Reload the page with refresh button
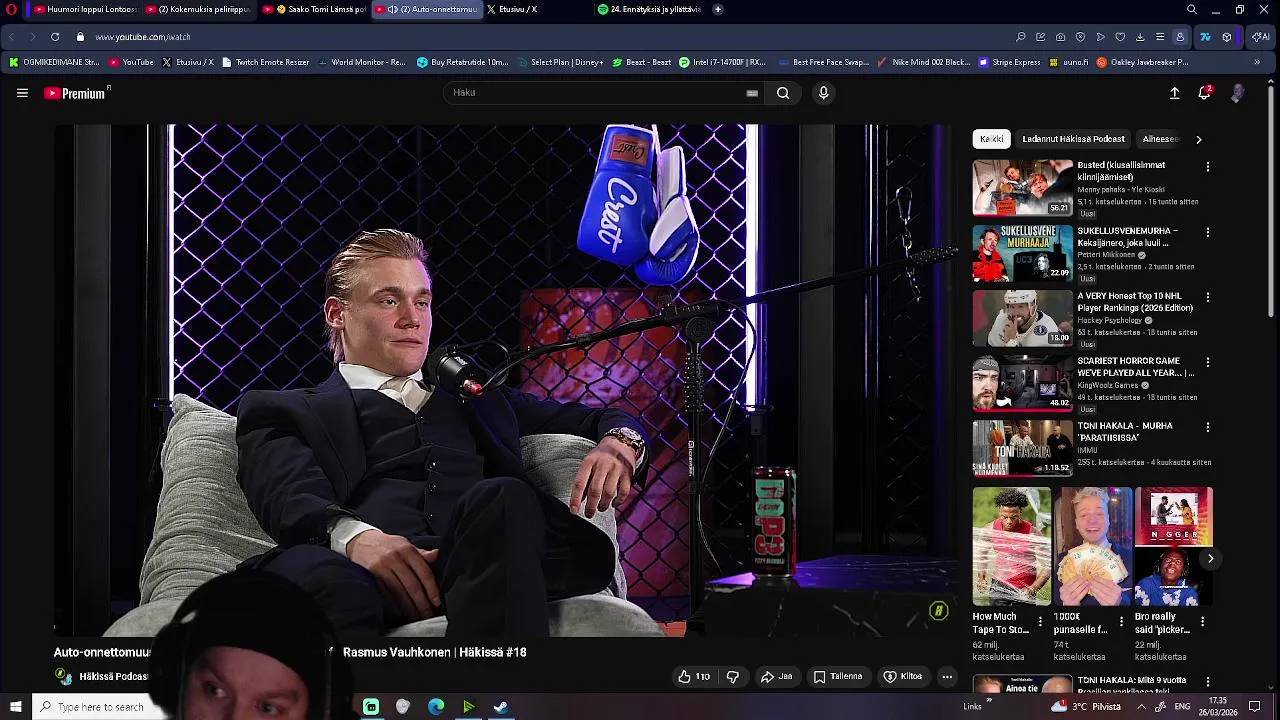The height and width of the screenshot is (720, 1280). [55, 37]
